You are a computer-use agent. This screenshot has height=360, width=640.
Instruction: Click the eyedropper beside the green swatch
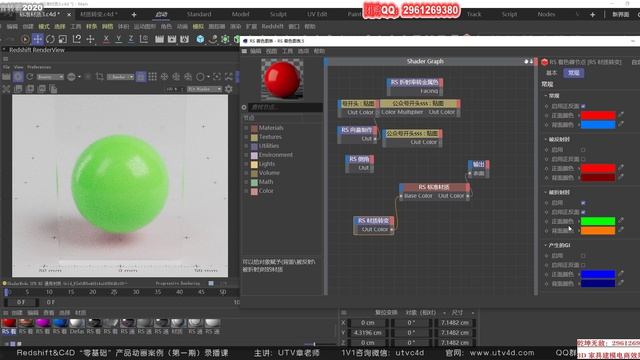pos(621,221)
